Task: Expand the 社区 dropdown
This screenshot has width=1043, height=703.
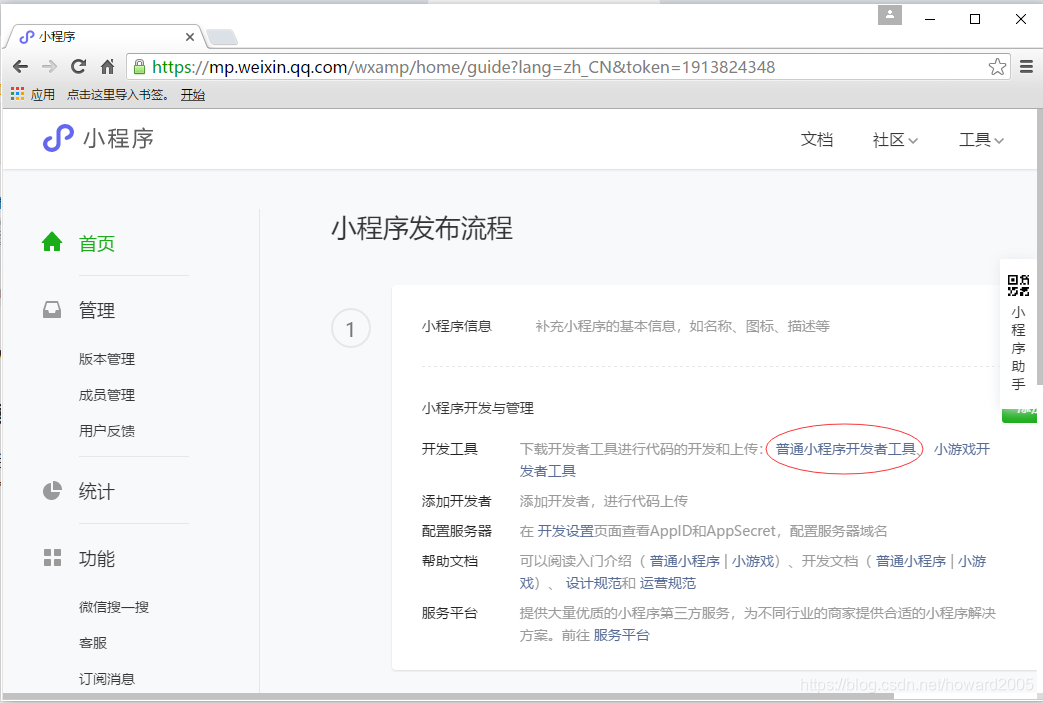Action: tap(894, 139)
